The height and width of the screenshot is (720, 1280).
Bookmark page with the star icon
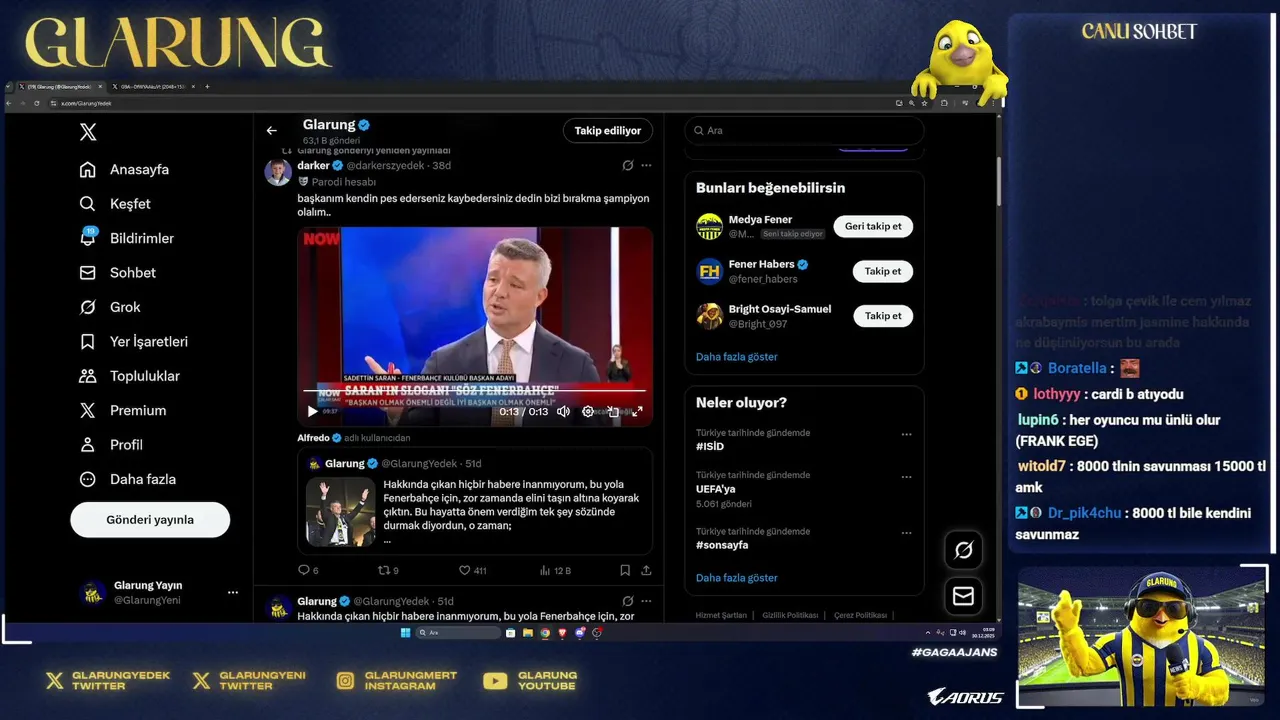coord(923,103)
